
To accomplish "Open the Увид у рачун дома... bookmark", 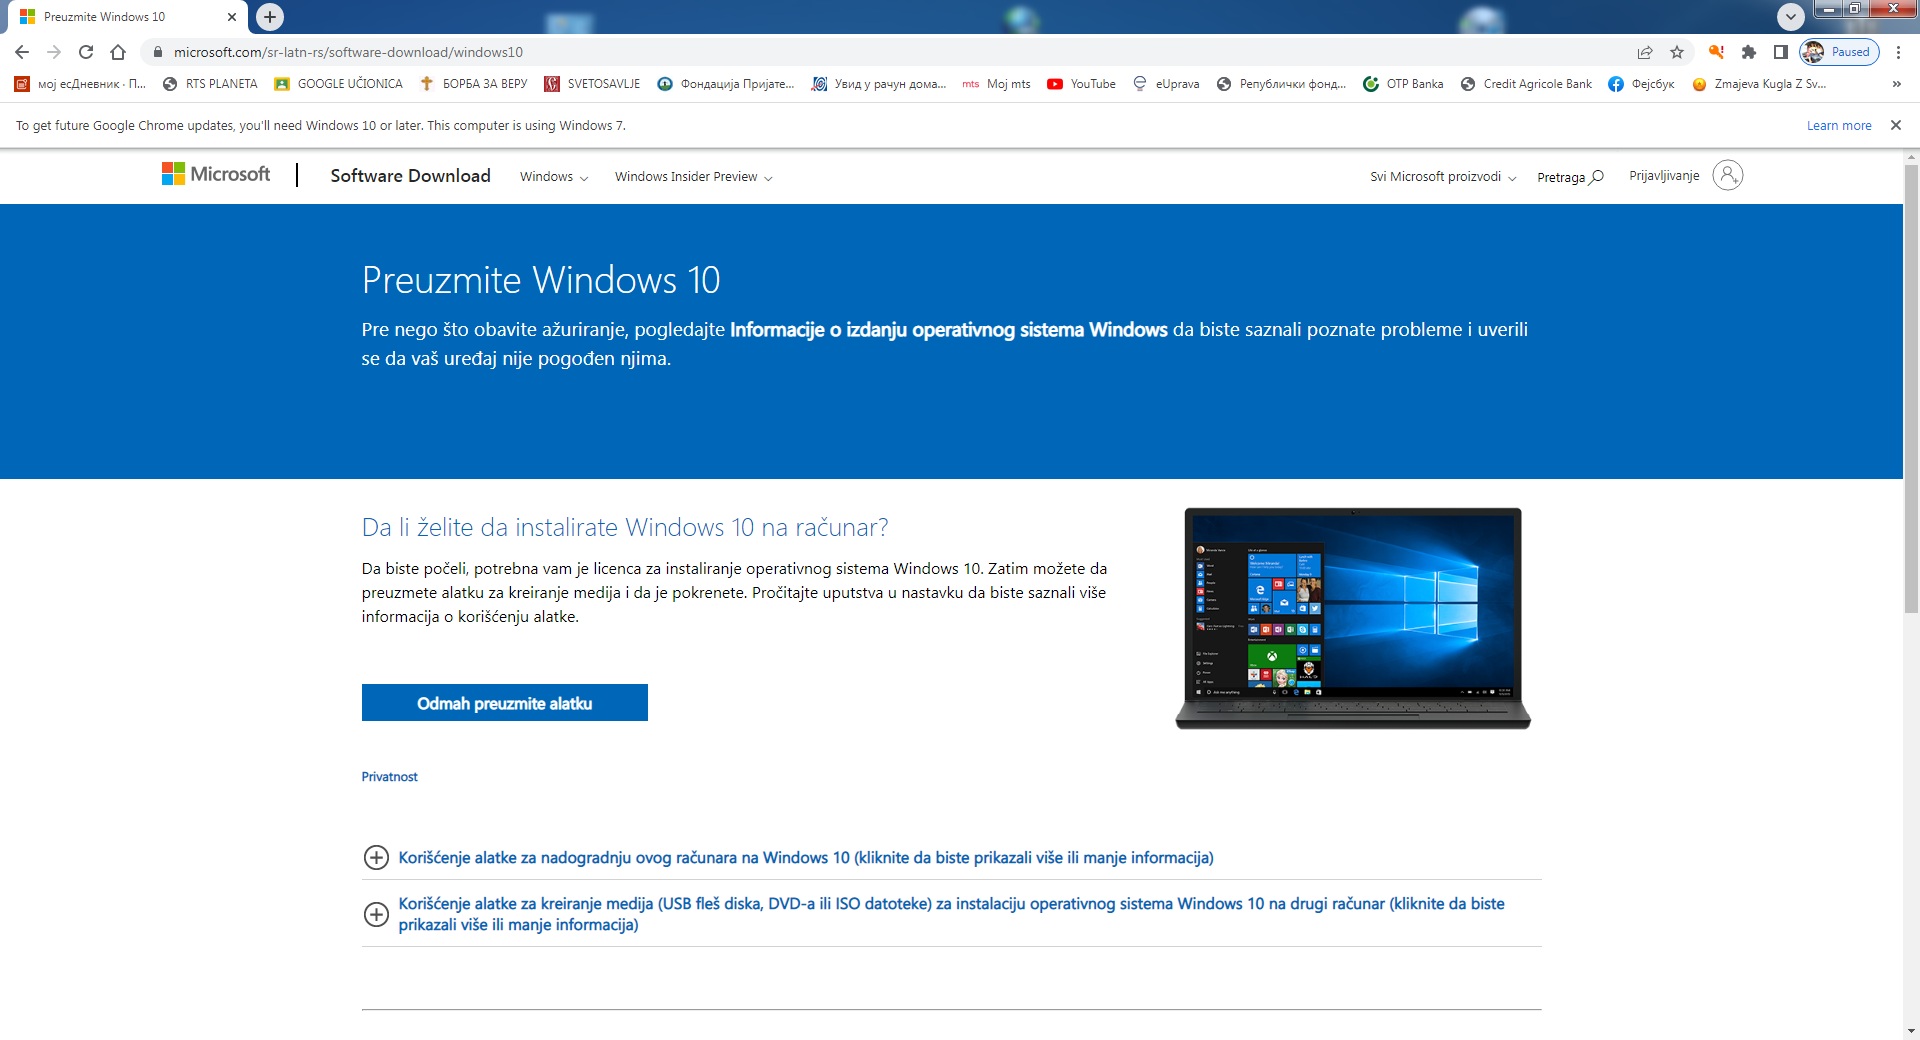I will (x=879, y=84).
